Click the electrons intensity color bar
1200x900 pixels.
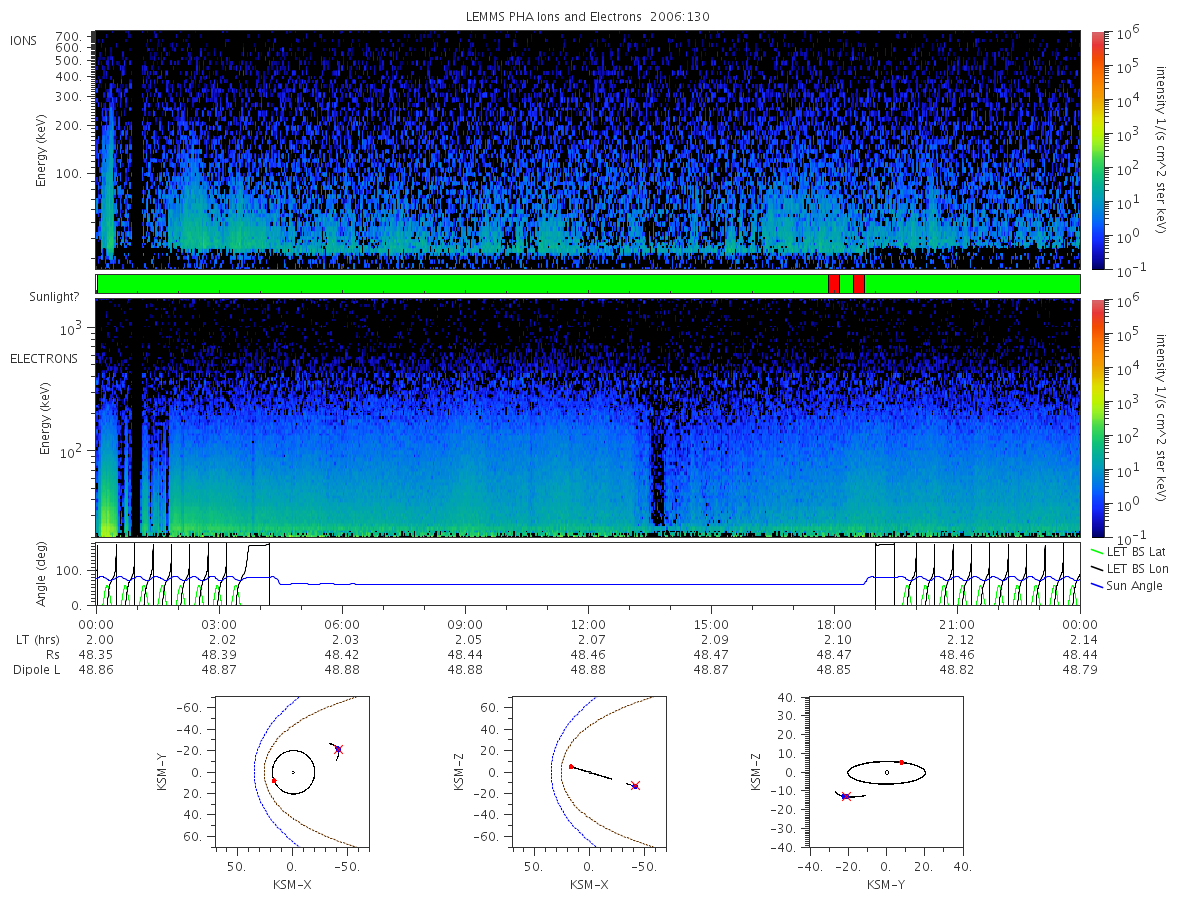[x=1097, y=418]
